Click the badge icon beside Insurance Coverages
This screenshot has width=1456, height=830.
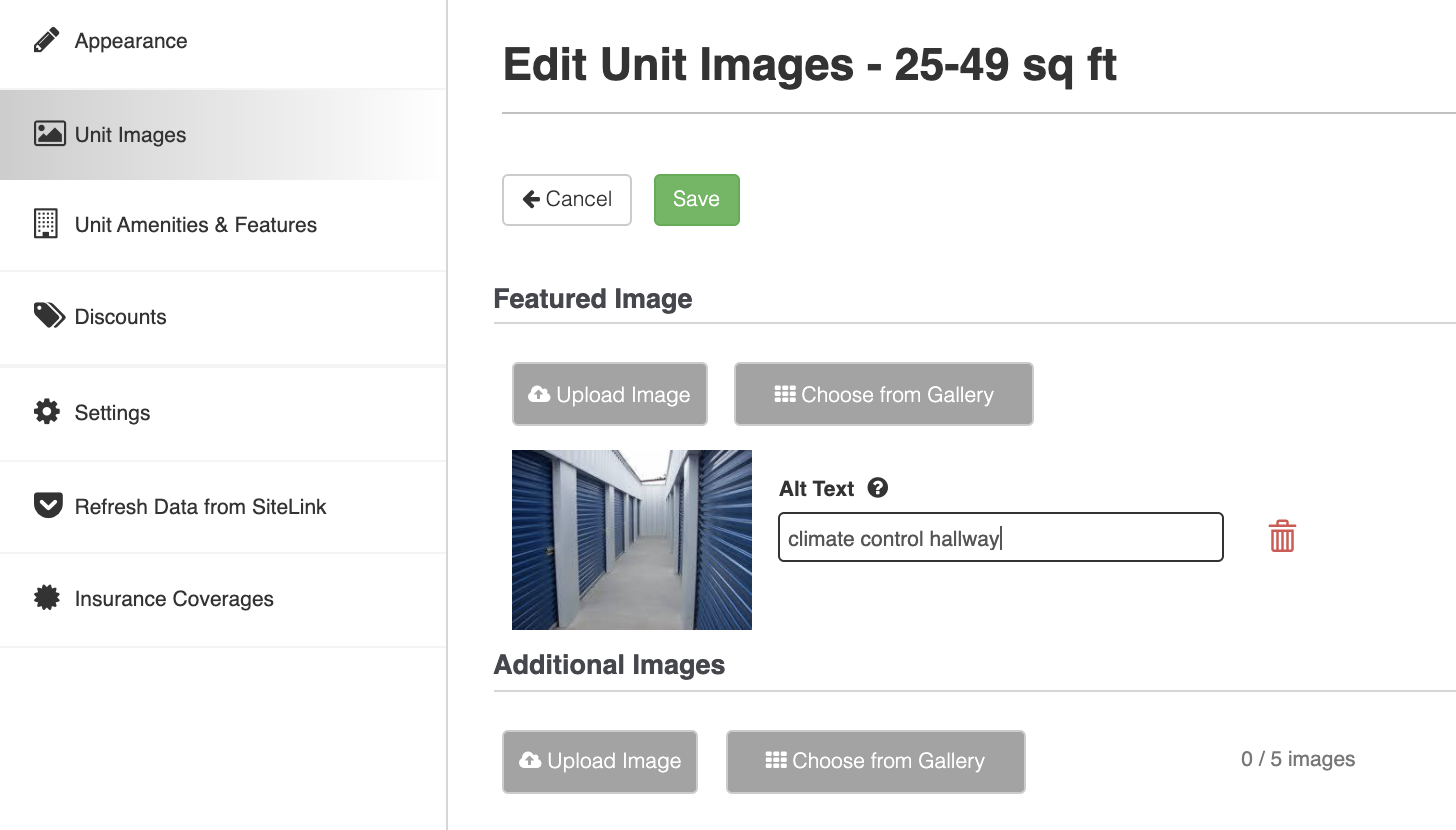tap(46, 598)
